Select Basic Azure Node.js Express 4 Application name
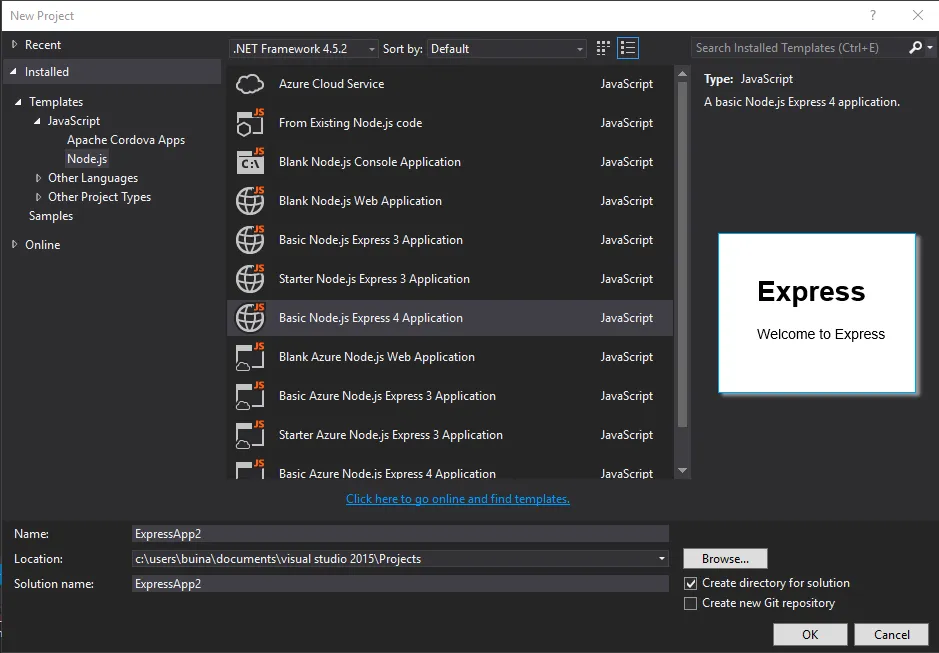Image resolution: width=939 pixels, height=653 pixels. pyautogui.click(x=387, y=473)
